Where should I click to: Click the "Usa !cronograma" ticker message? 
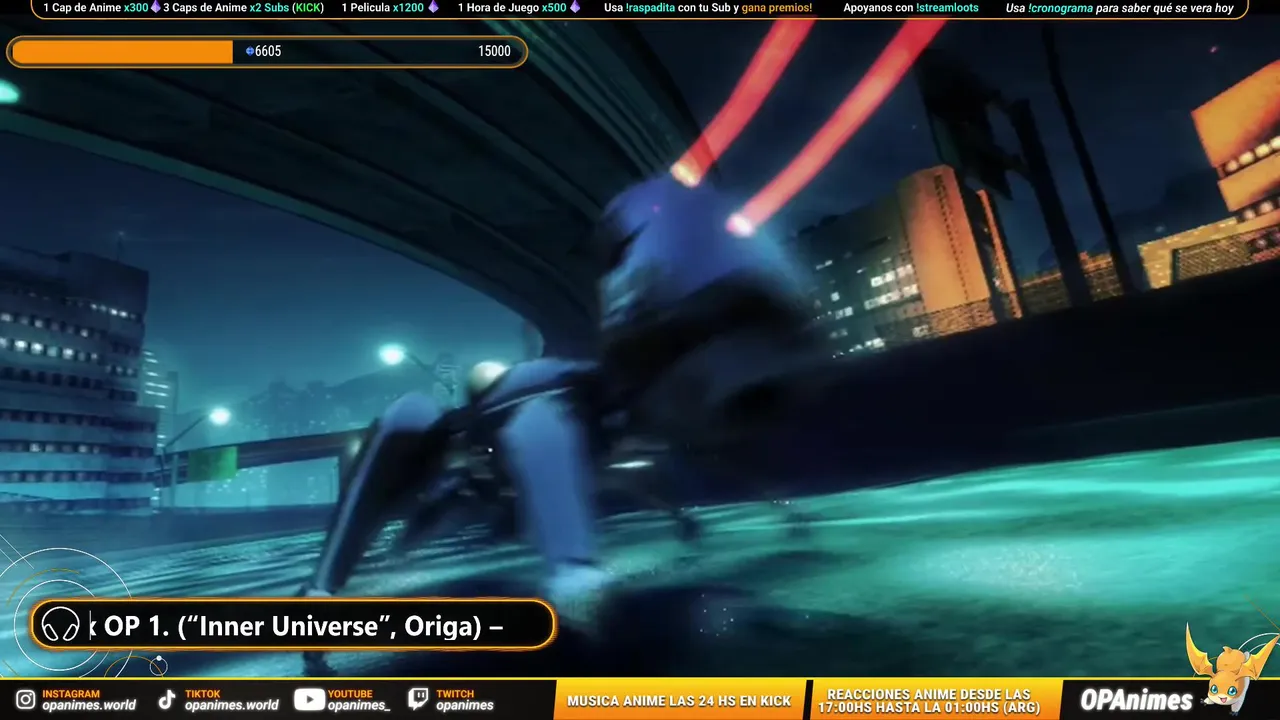pyautogui.click(x=1119, y=8)
